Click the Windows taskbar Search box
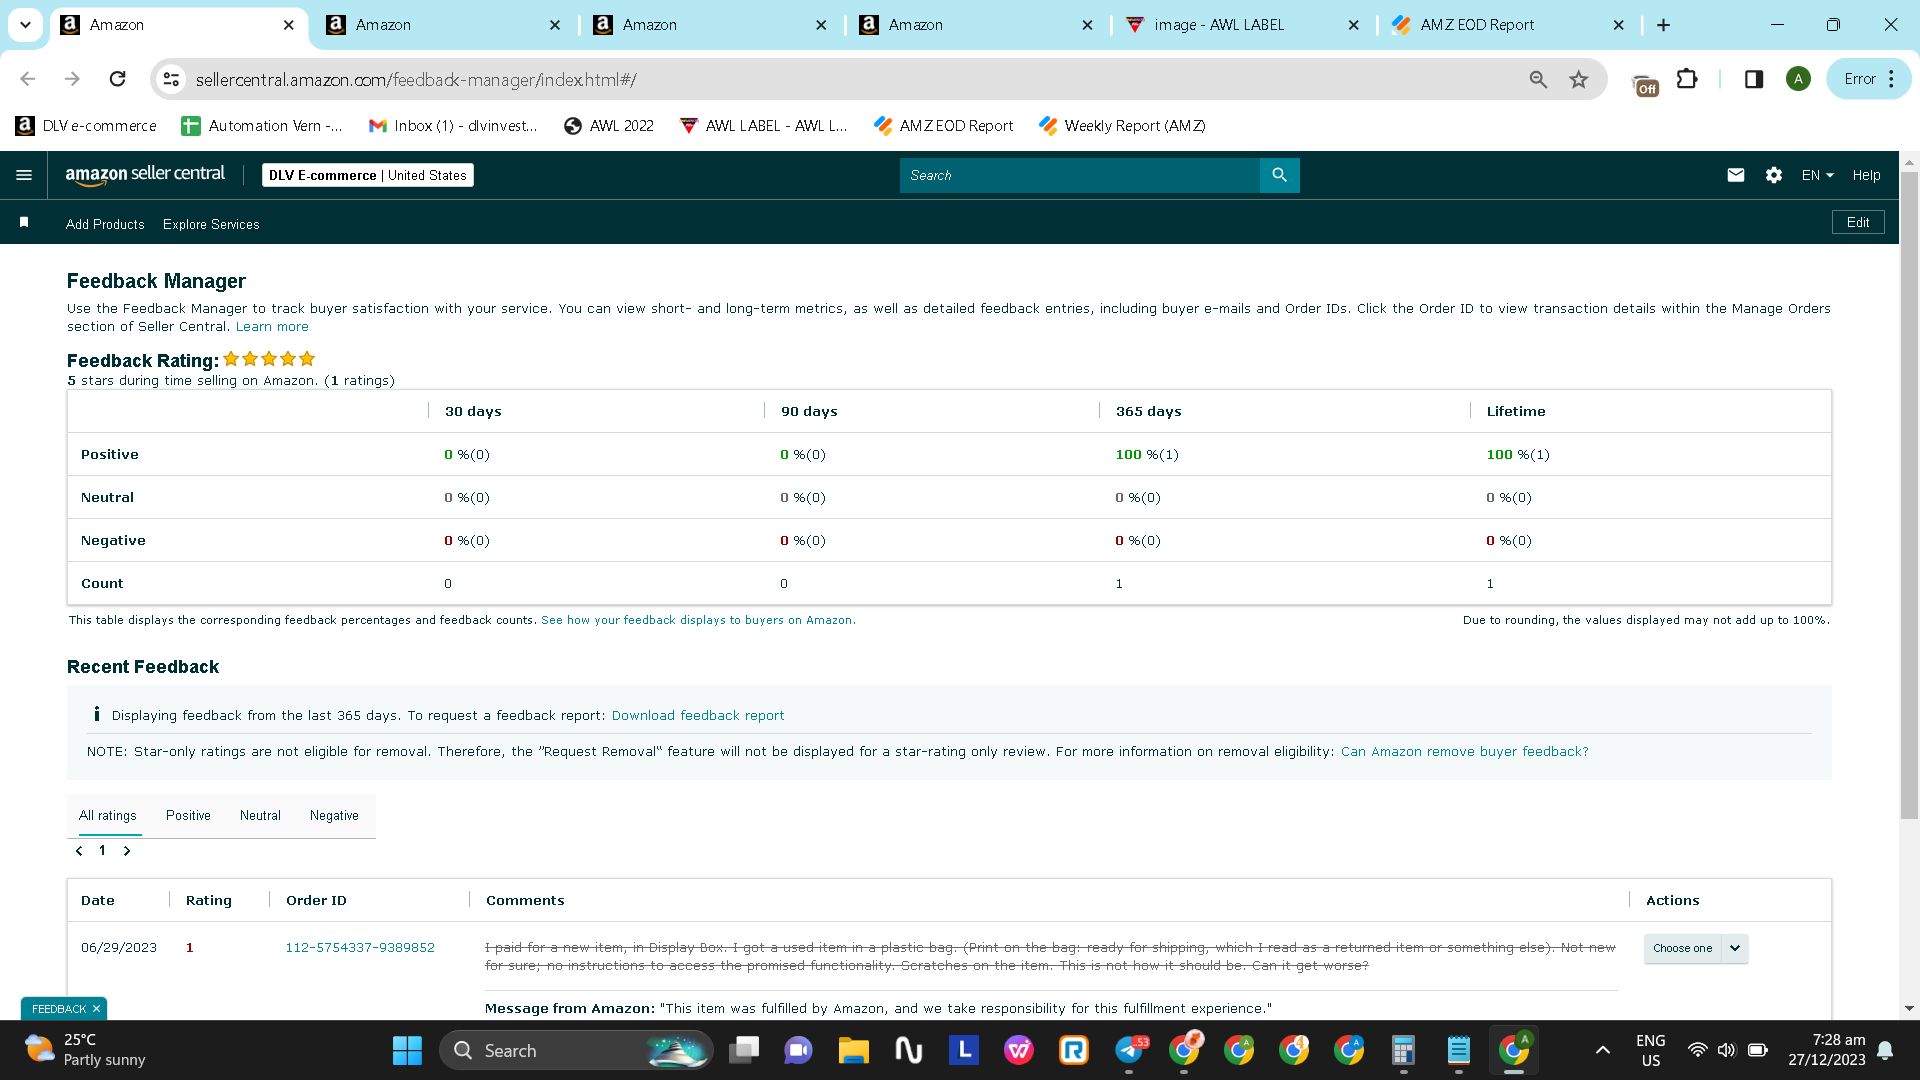This screenshot has width=1920, height=1080. pos(576,1050)
